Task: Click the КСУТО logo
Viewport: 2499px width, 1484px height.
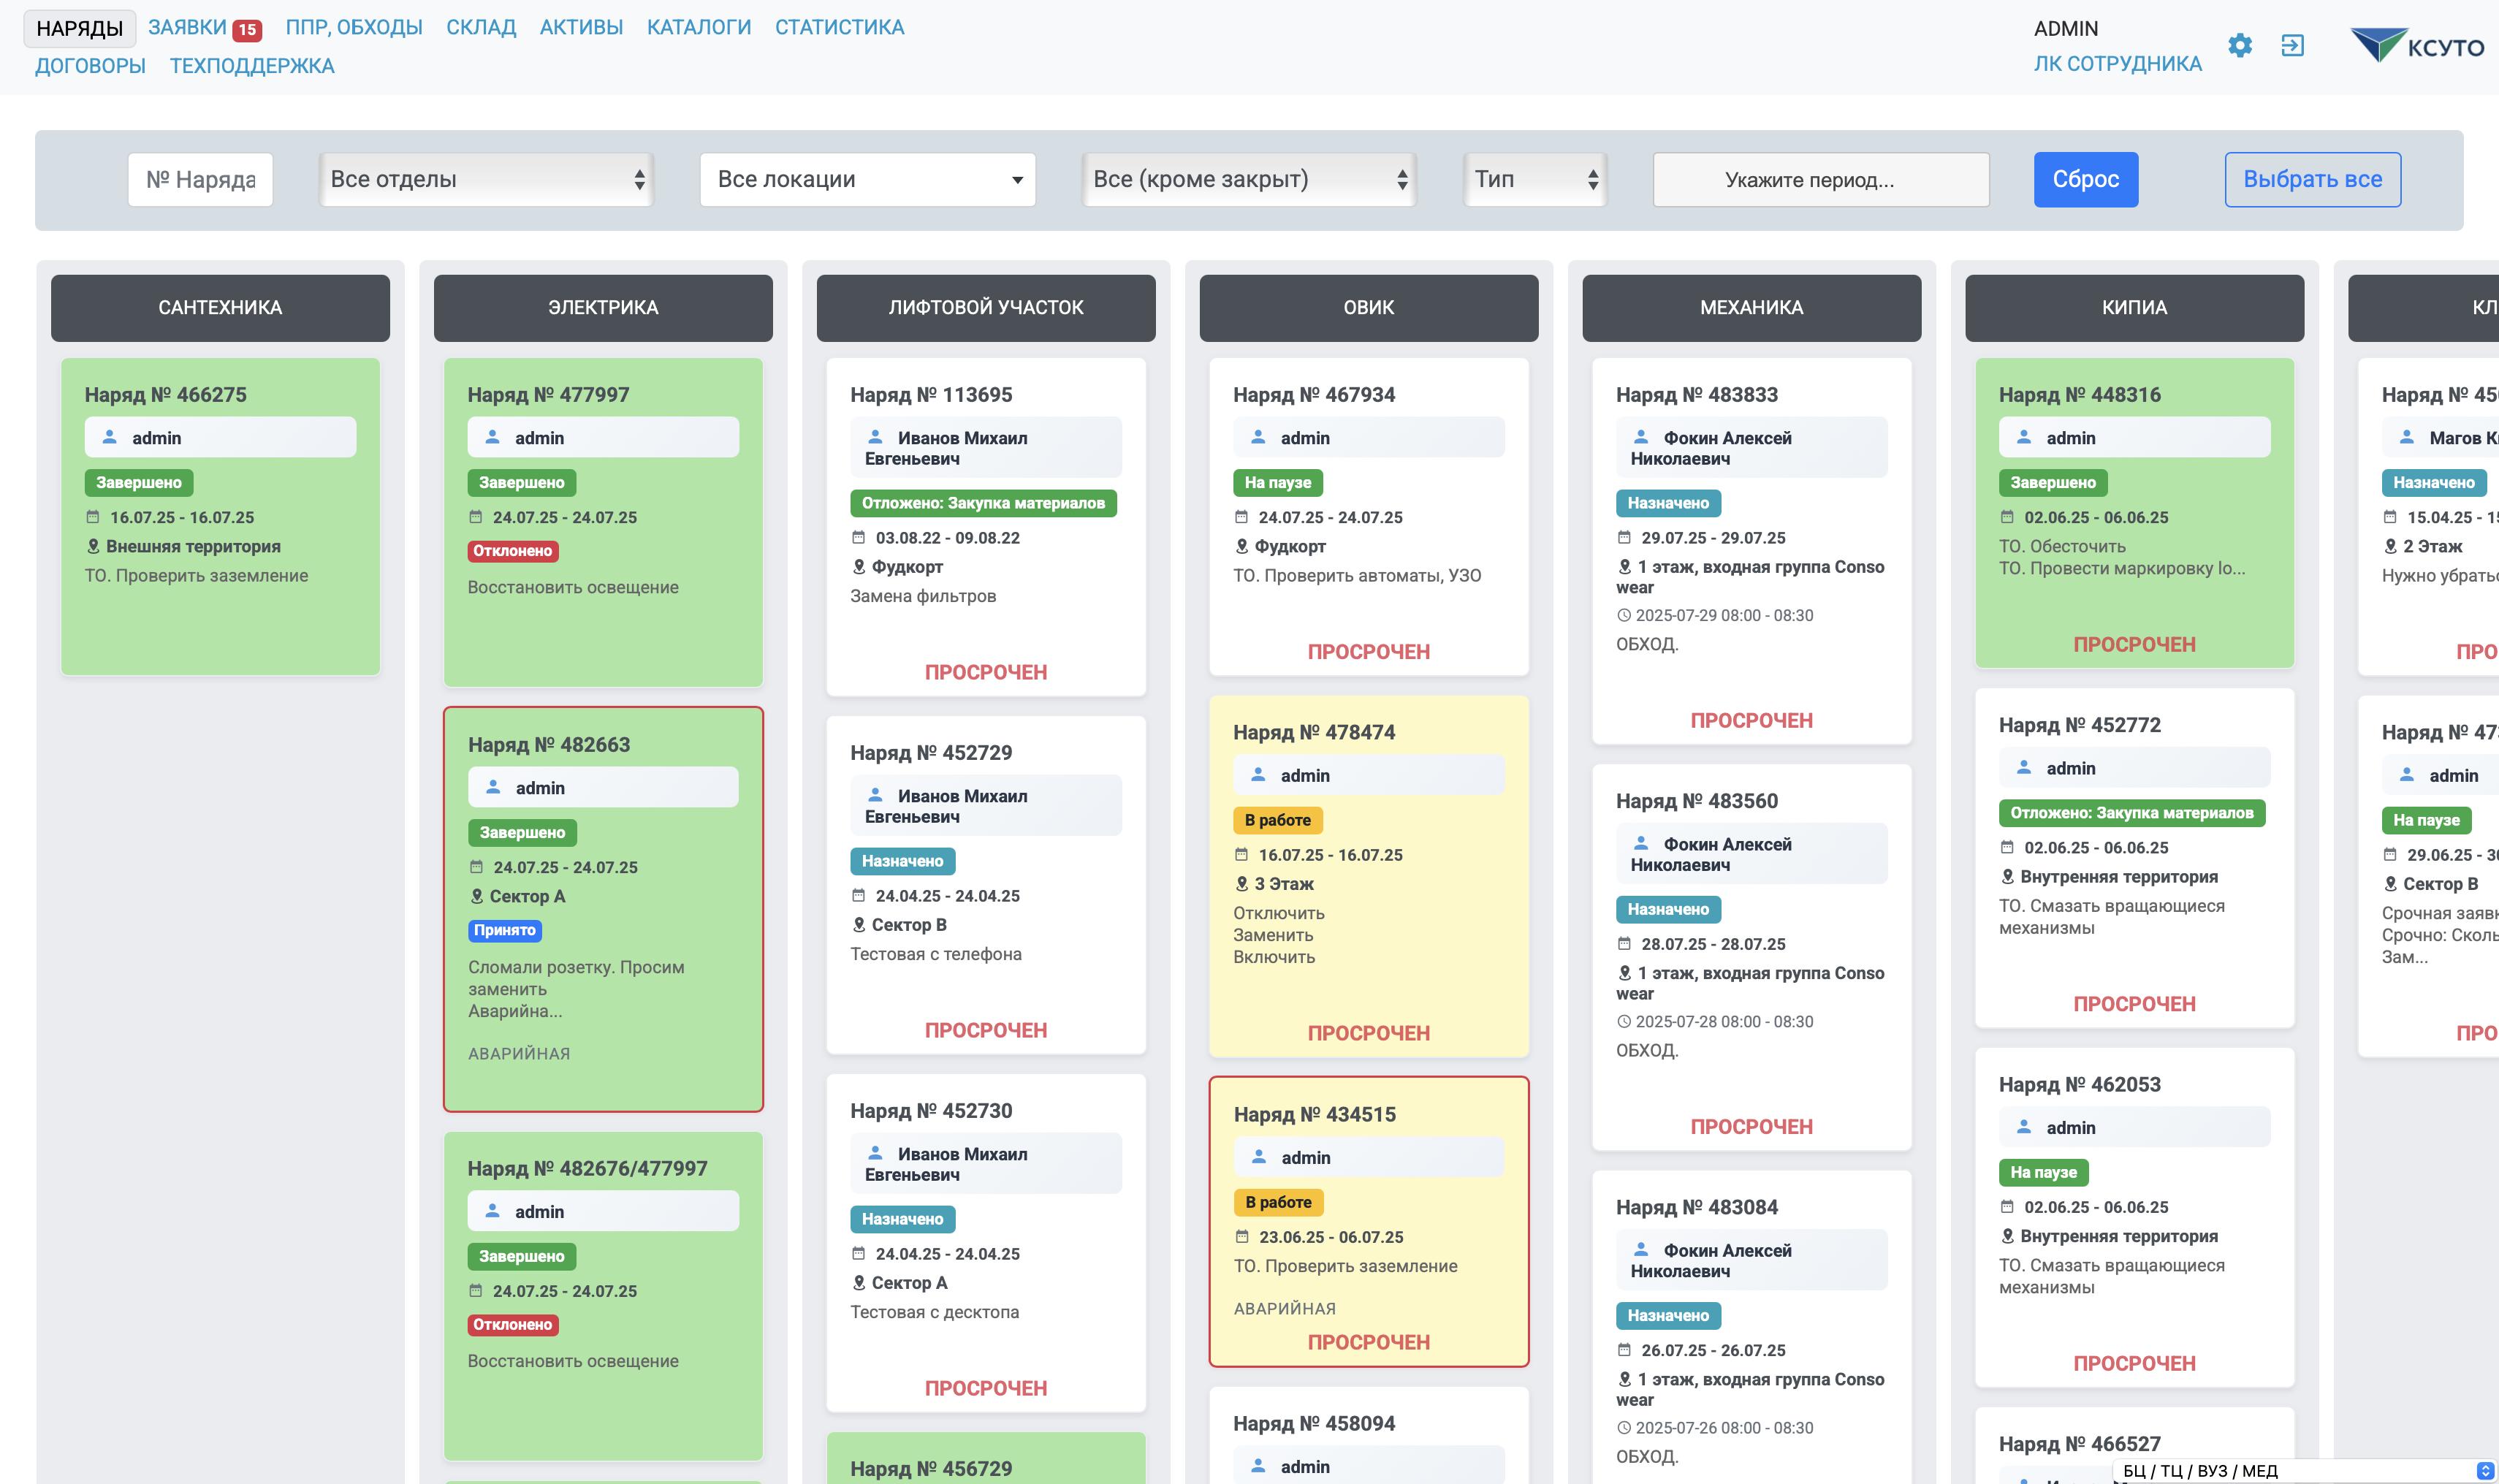Action: pyautogui.click(x=2416, y=46)
